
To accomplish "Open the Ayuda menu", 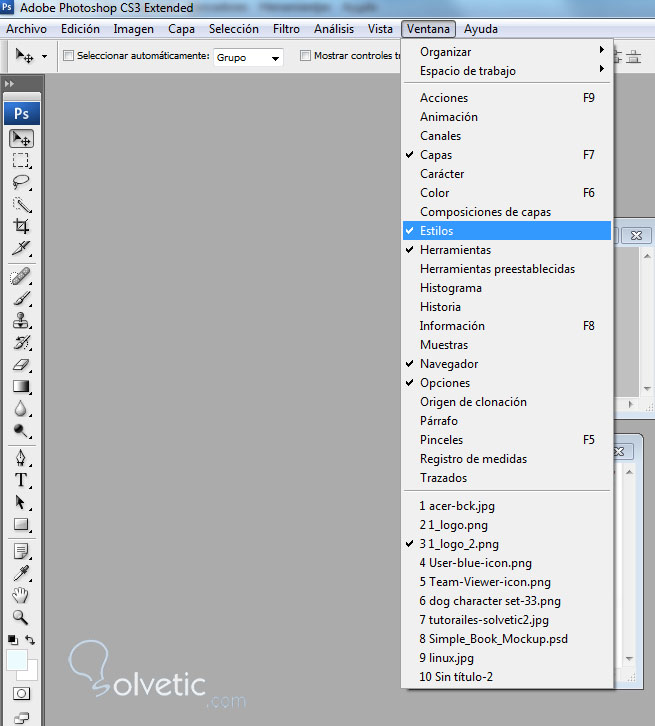I will point(480,29).
